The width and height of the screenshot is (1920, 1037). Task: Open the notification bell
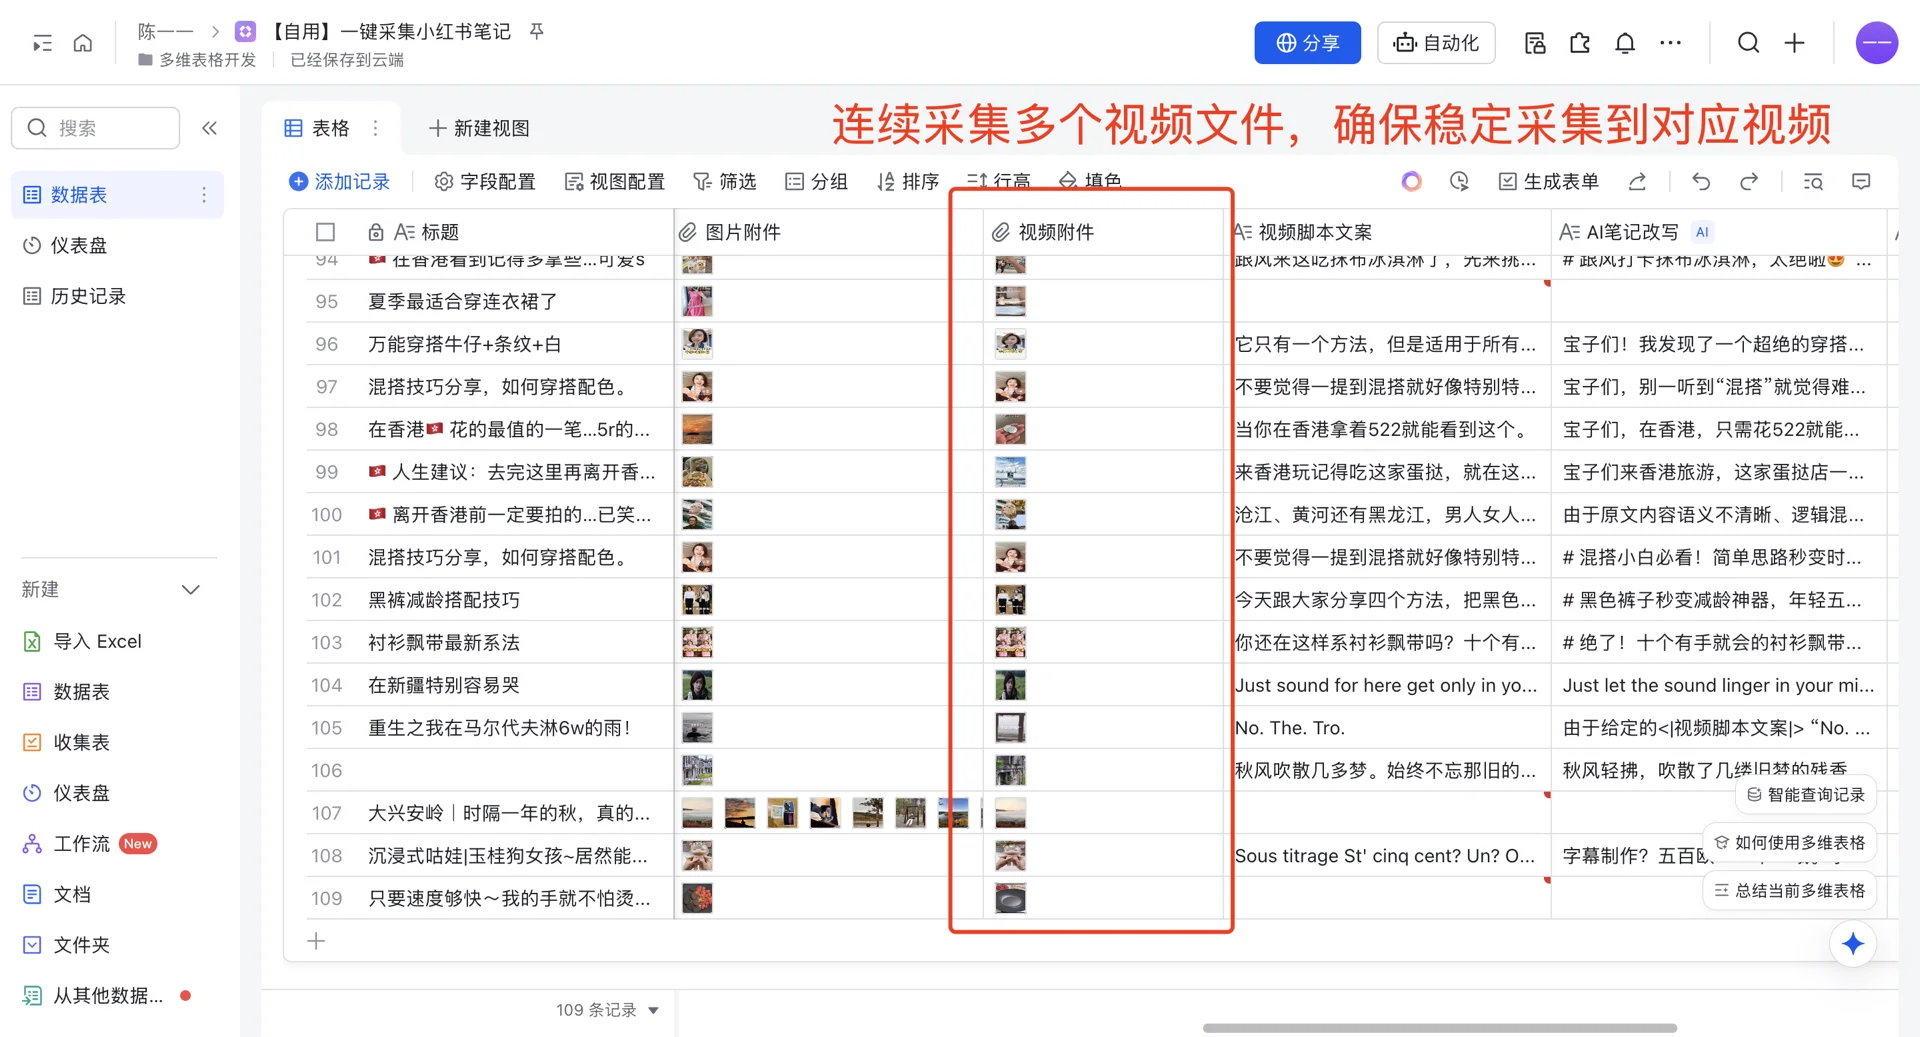click(1624, 43)
